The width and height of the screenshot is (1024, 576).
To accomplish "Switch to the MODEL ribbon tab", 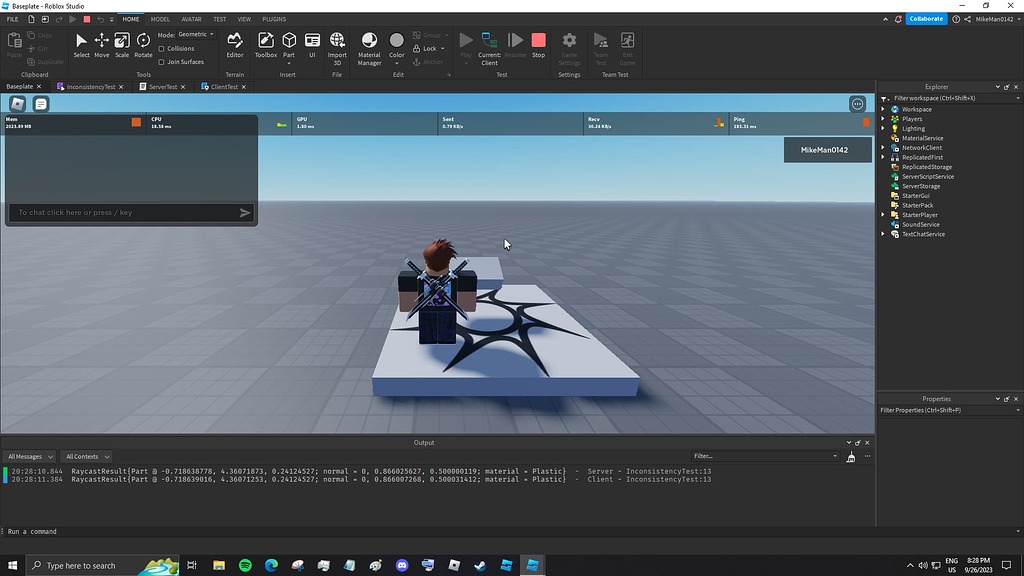I will (x=159, y=18).
